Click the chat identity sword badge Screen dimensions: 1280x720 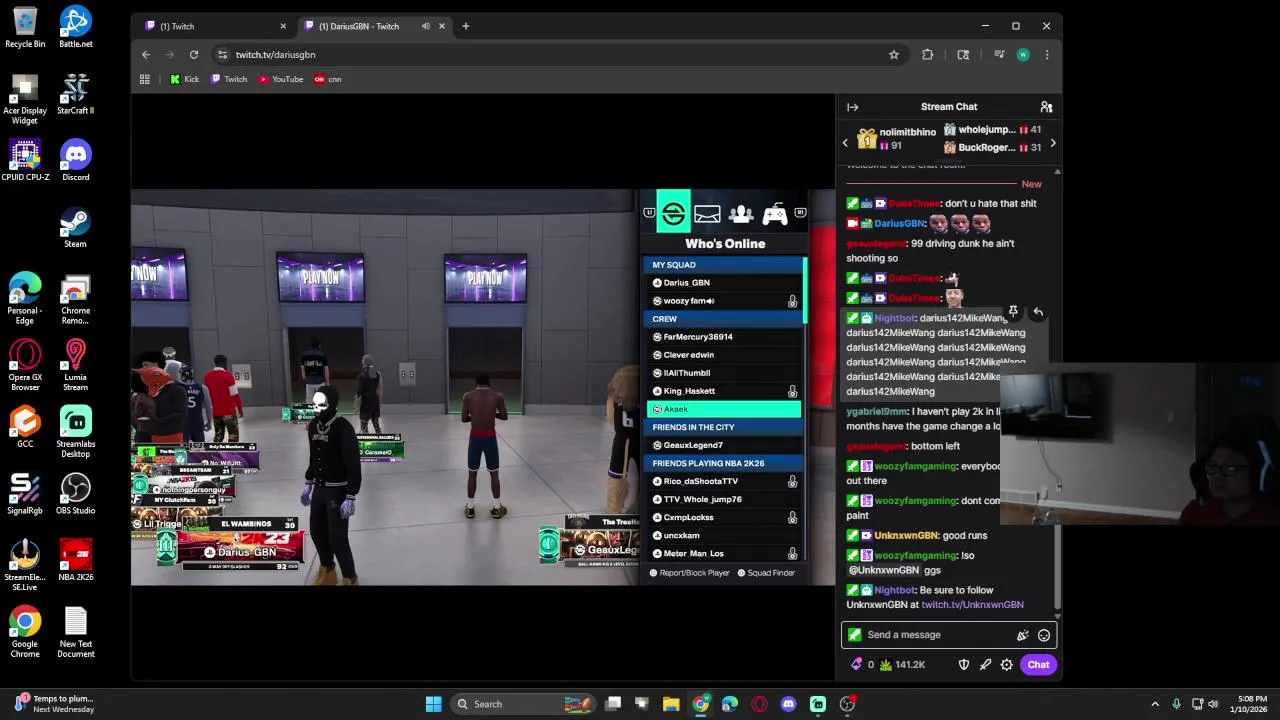(854, 635)
